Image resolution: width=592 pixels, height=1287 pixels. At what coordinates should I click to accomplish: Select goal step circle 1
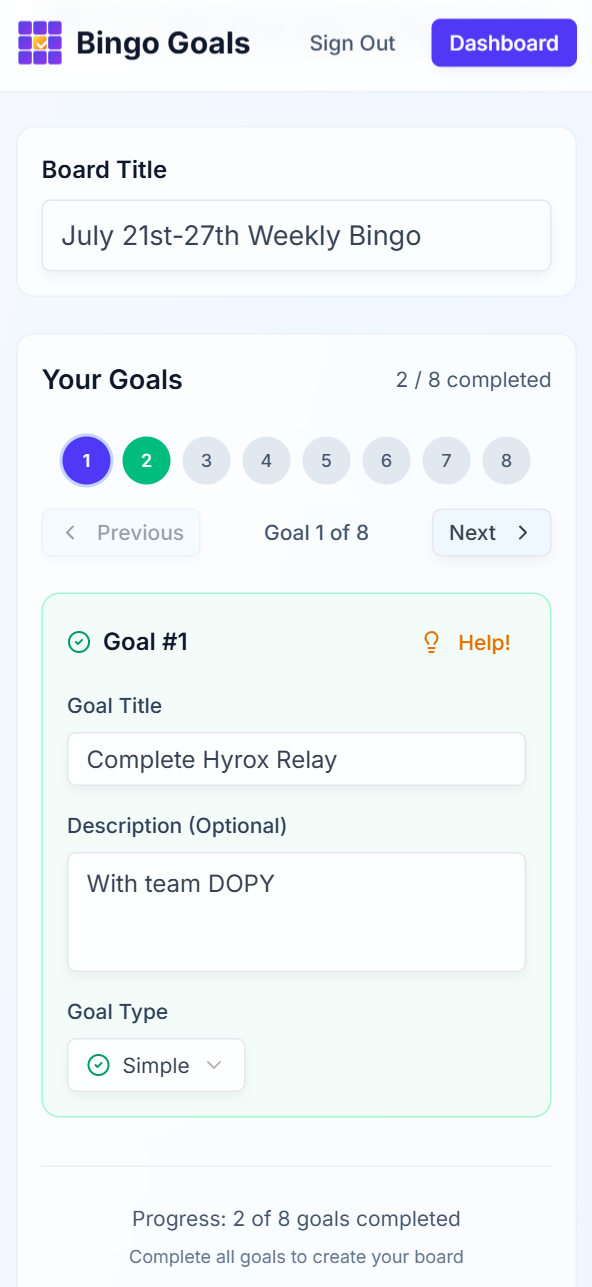(87, 461)
